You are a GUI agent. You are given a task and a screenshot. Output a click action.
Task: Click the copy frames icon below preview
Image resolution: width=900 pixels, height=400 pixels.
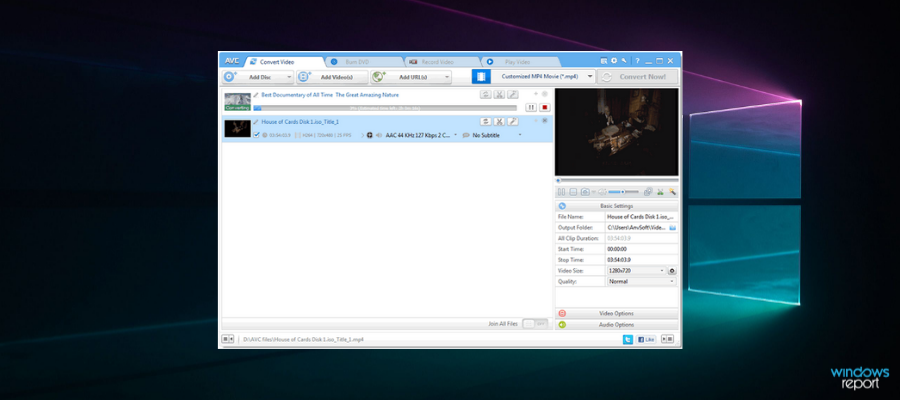click(x=648, y=192)
